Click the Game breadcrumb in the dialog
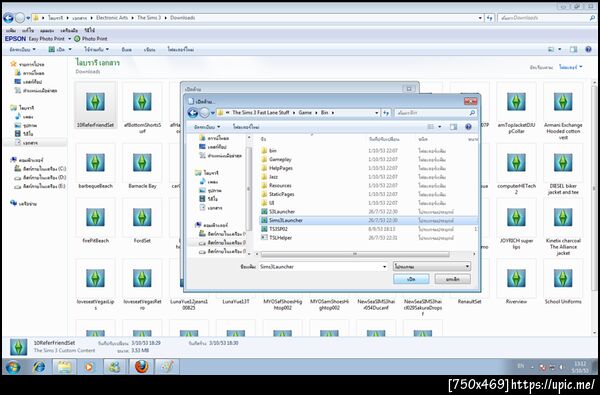 click(305, 113)
